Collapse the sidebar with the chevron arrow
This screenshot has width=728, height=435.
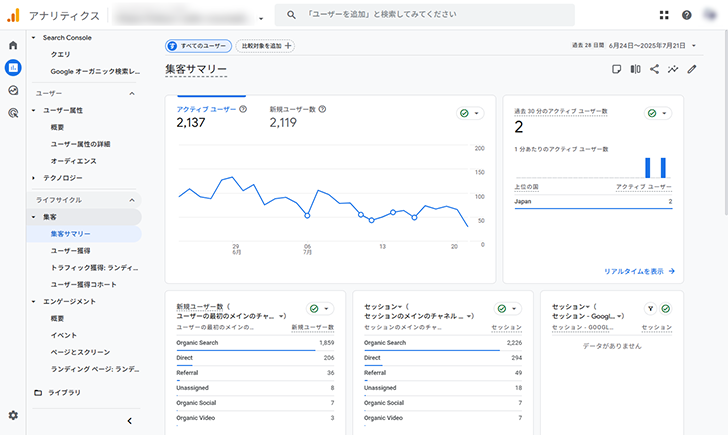130,421
